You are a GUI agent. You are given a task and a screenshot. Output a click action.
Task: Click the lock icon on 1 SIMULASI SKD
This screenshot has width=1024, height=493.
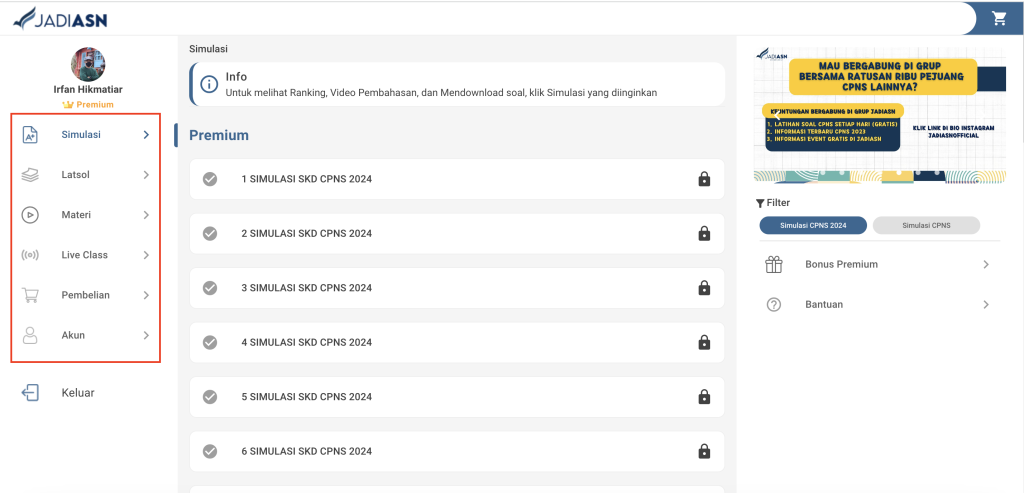coord(704,179)
